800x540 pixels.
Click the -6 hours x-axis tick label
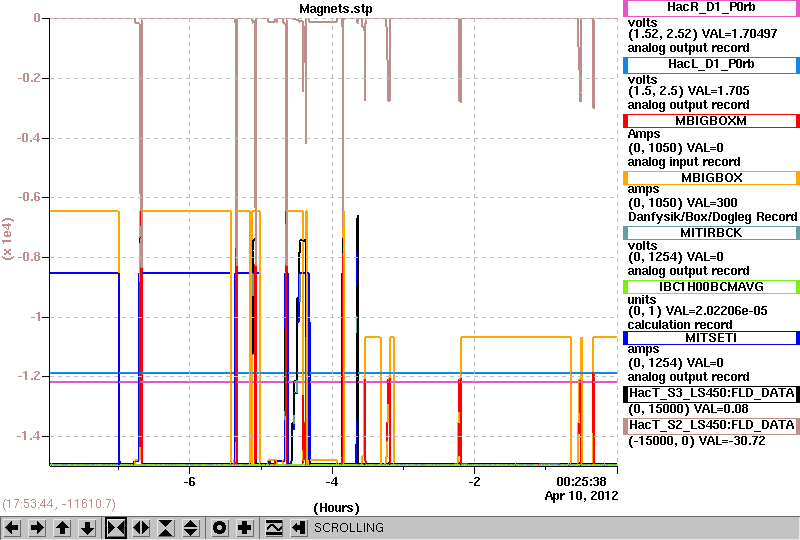click(x=189, y=482)
